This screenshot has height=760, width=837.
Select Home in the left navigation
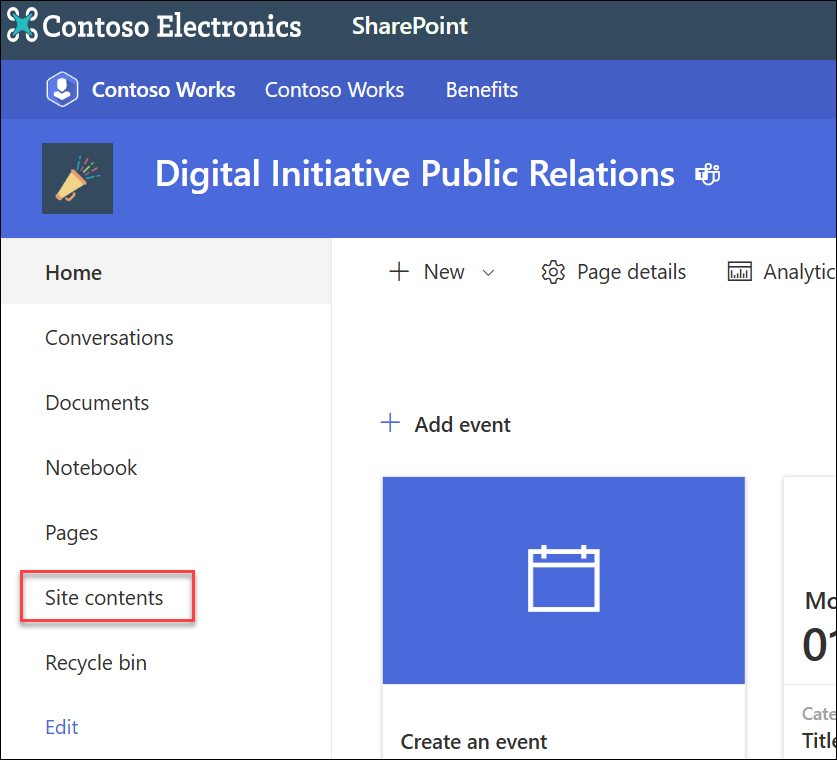73,271
